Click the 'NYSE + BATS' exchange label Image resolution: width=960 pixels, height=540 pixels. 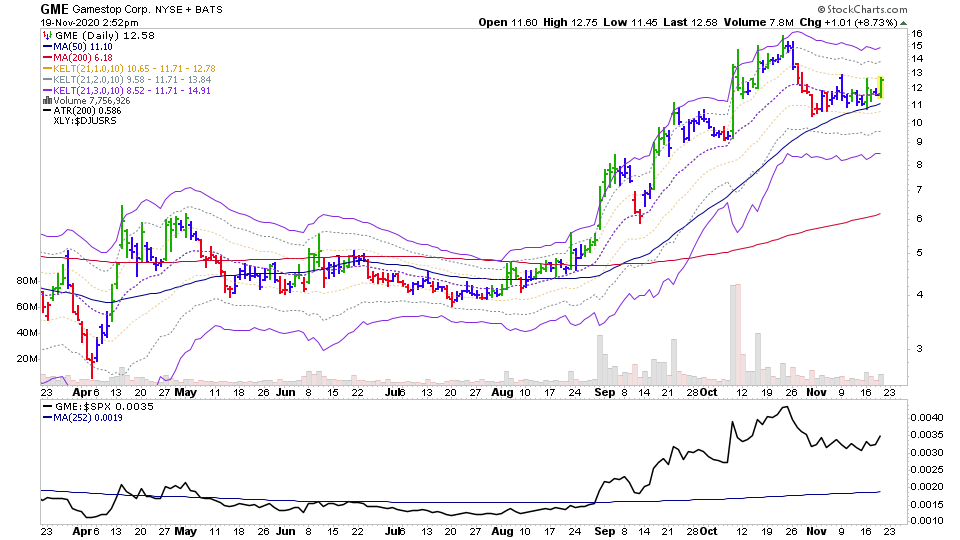point(189,10)
